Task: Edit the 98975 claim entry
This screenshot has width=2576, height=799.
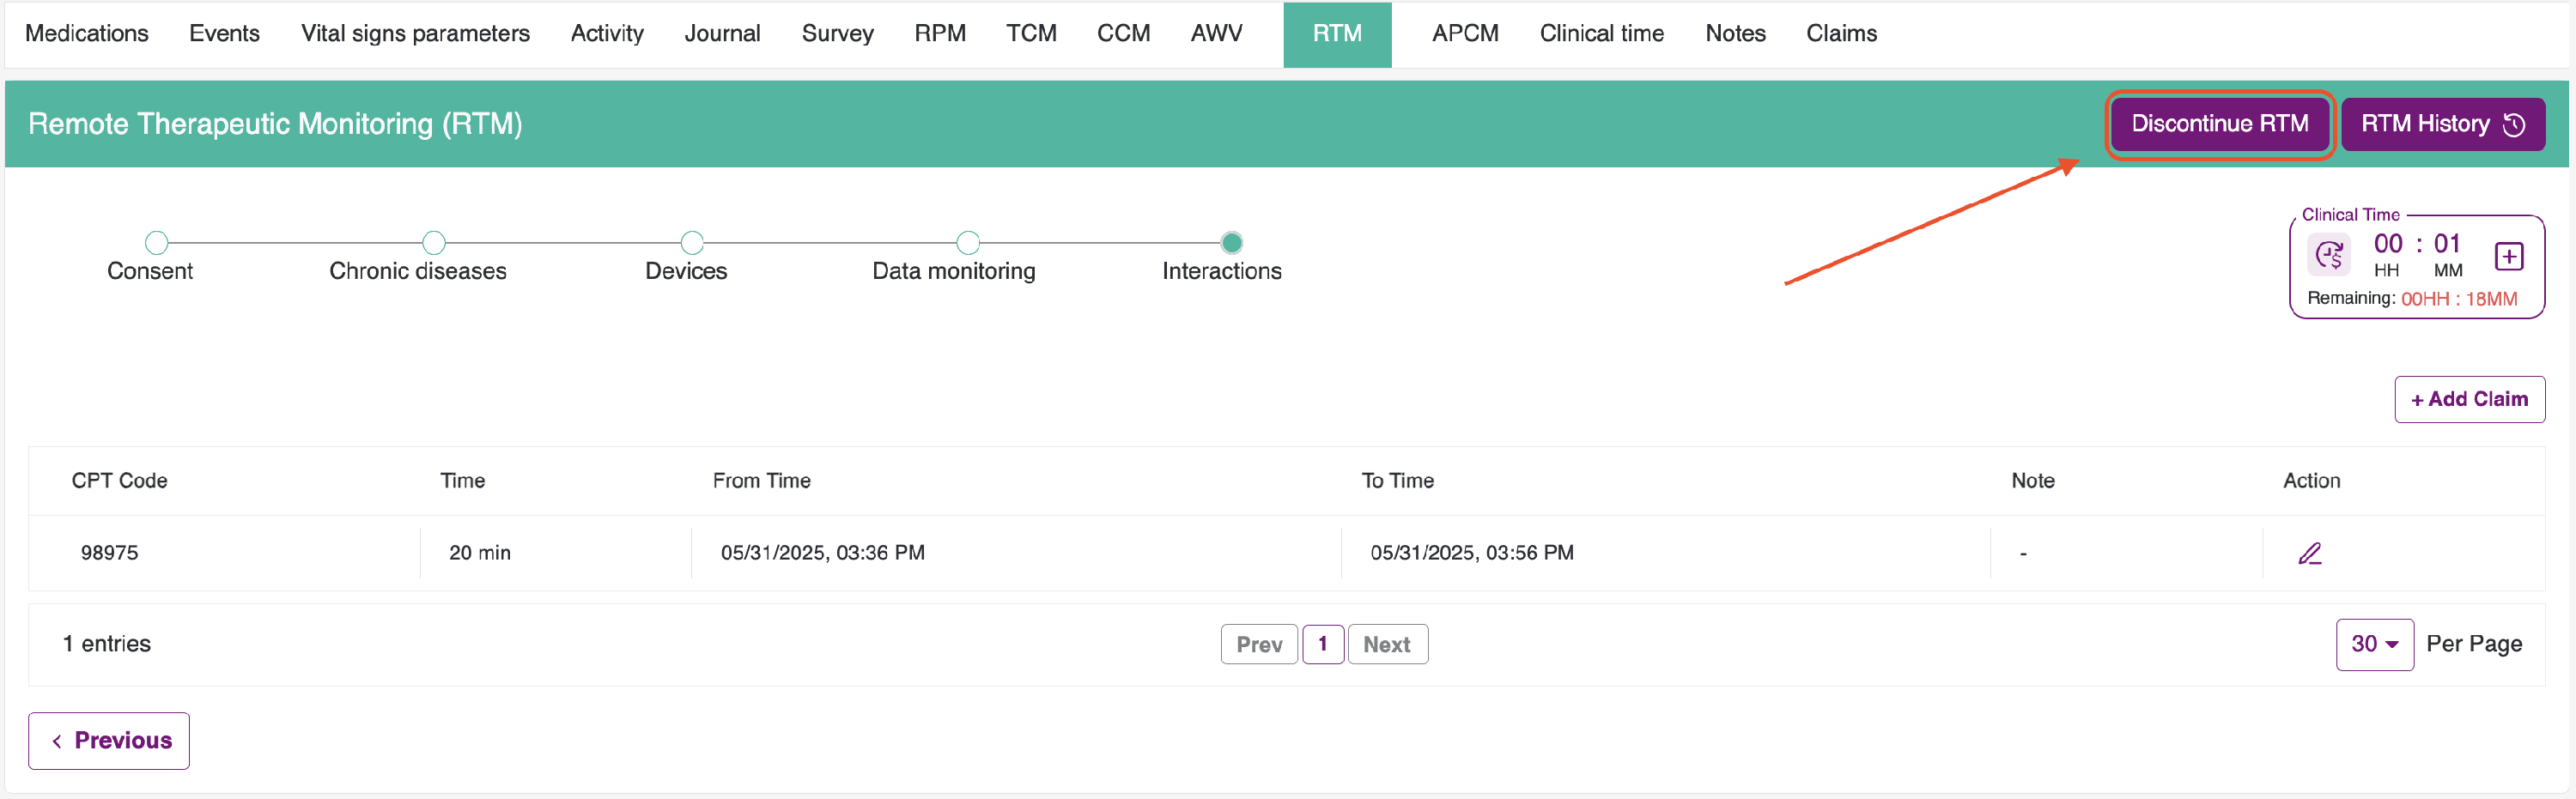Action: (2309, 553)
